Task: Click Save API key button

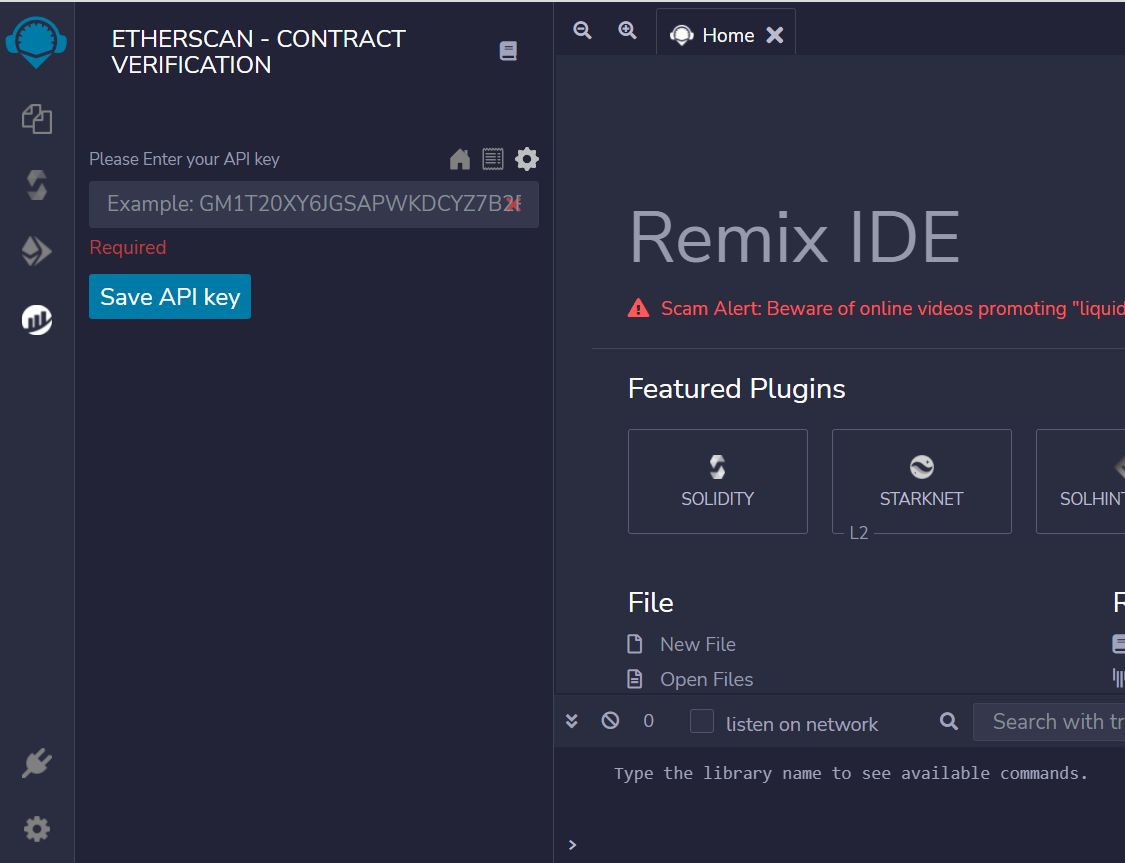Action: [x=170, y=296]
